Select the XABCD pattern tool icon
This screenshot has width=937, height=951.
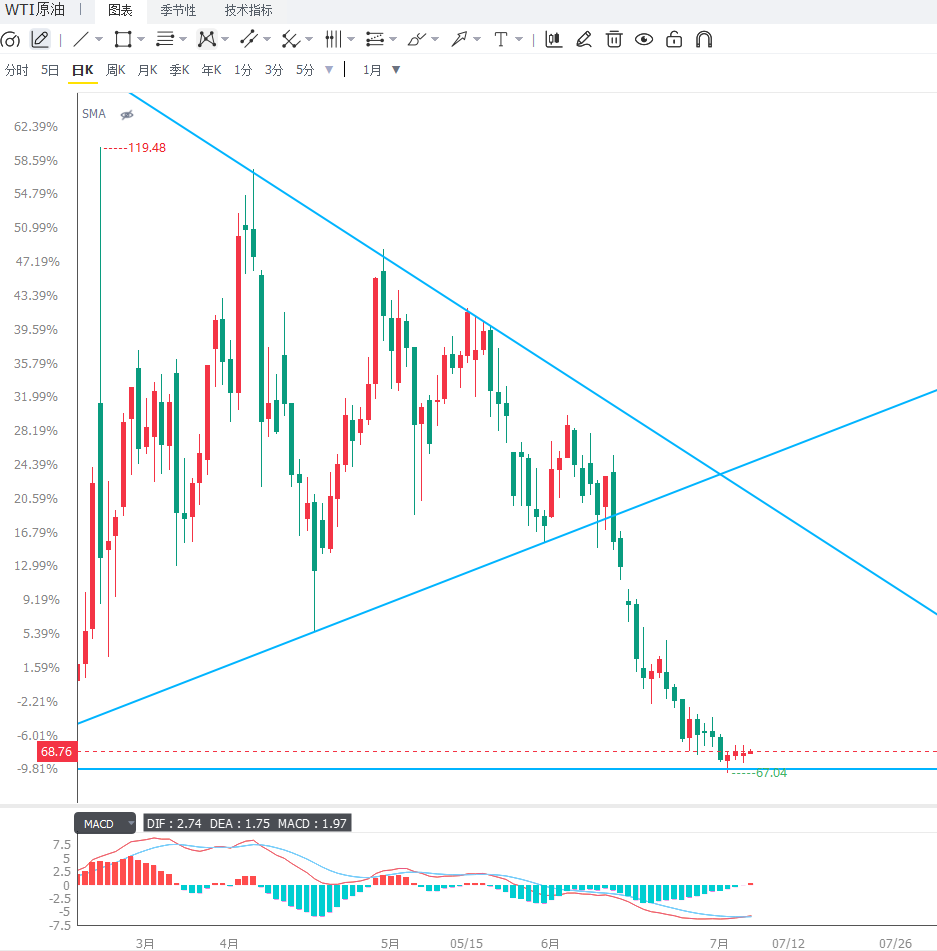point(207,39)
